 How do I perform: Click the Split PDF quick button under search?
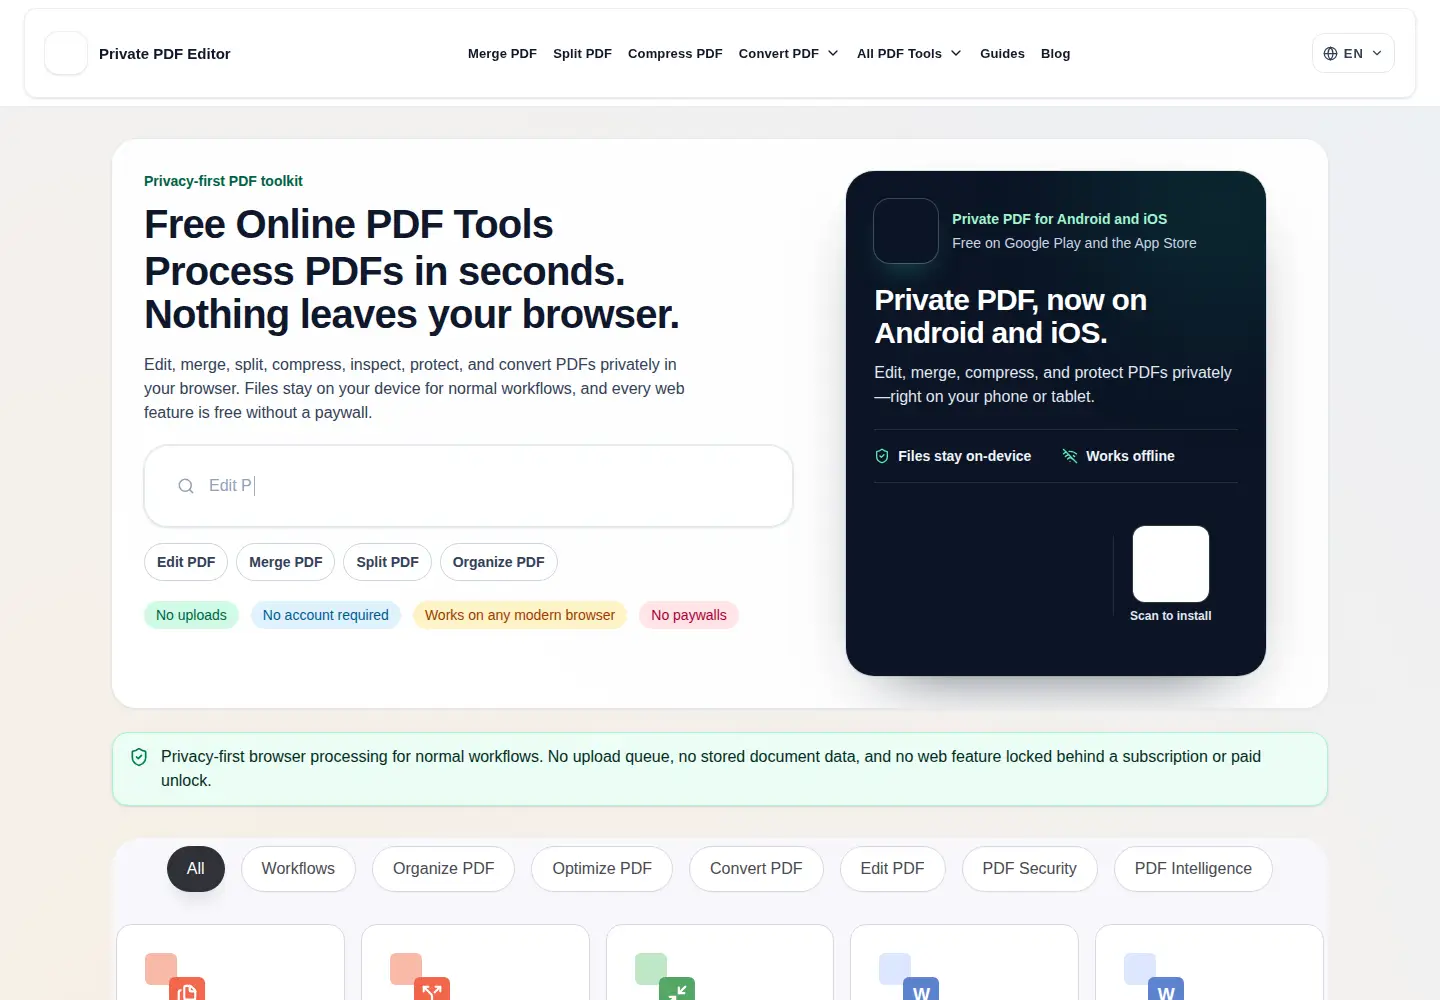(388, 562)
